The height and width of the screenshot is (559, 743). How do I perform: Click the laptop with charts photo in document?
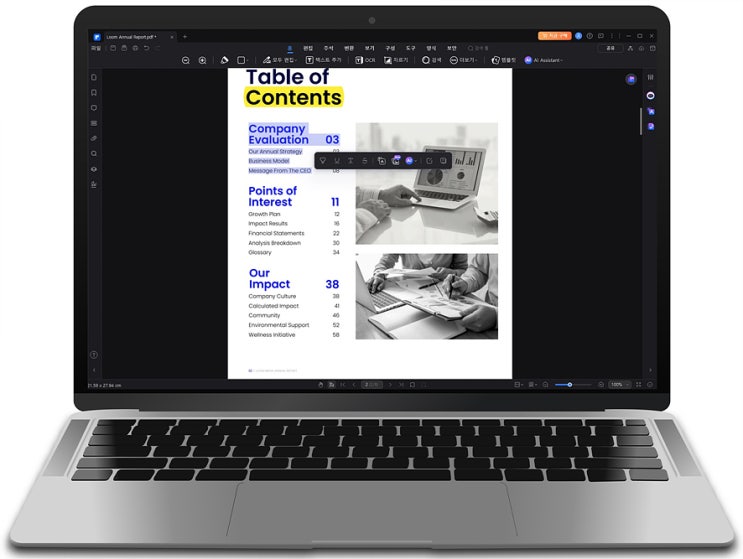(x=426, y=183)
